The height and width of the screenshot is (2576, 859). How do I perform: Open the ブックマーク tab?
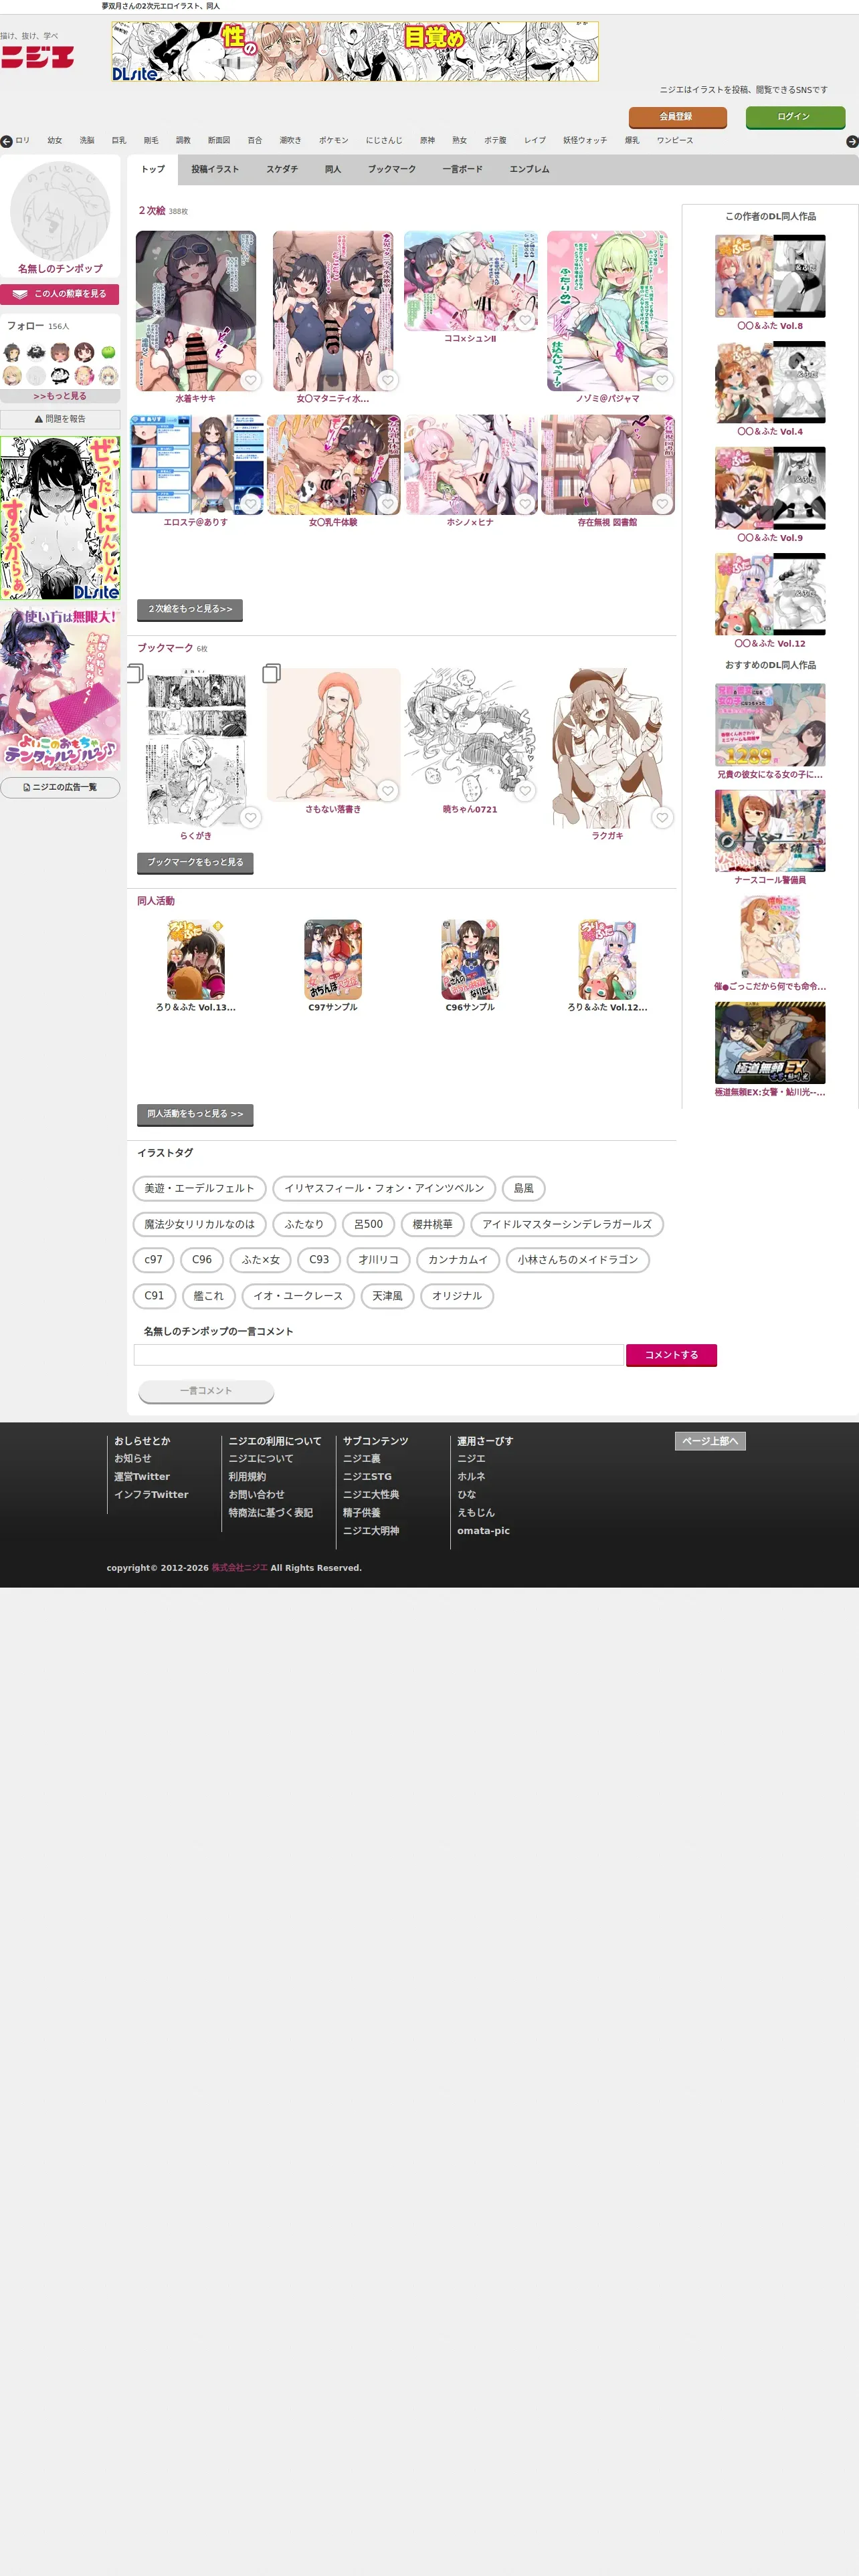pyautogui.click(x=392, y=170)
